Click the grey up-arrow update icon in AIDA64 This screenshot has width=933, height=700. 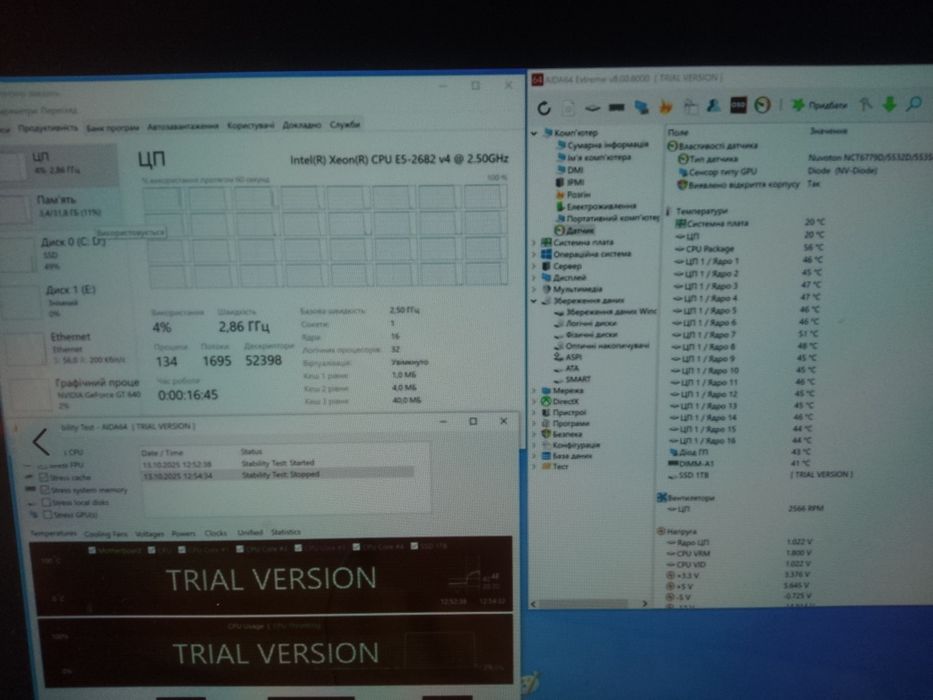click(866, 105)
